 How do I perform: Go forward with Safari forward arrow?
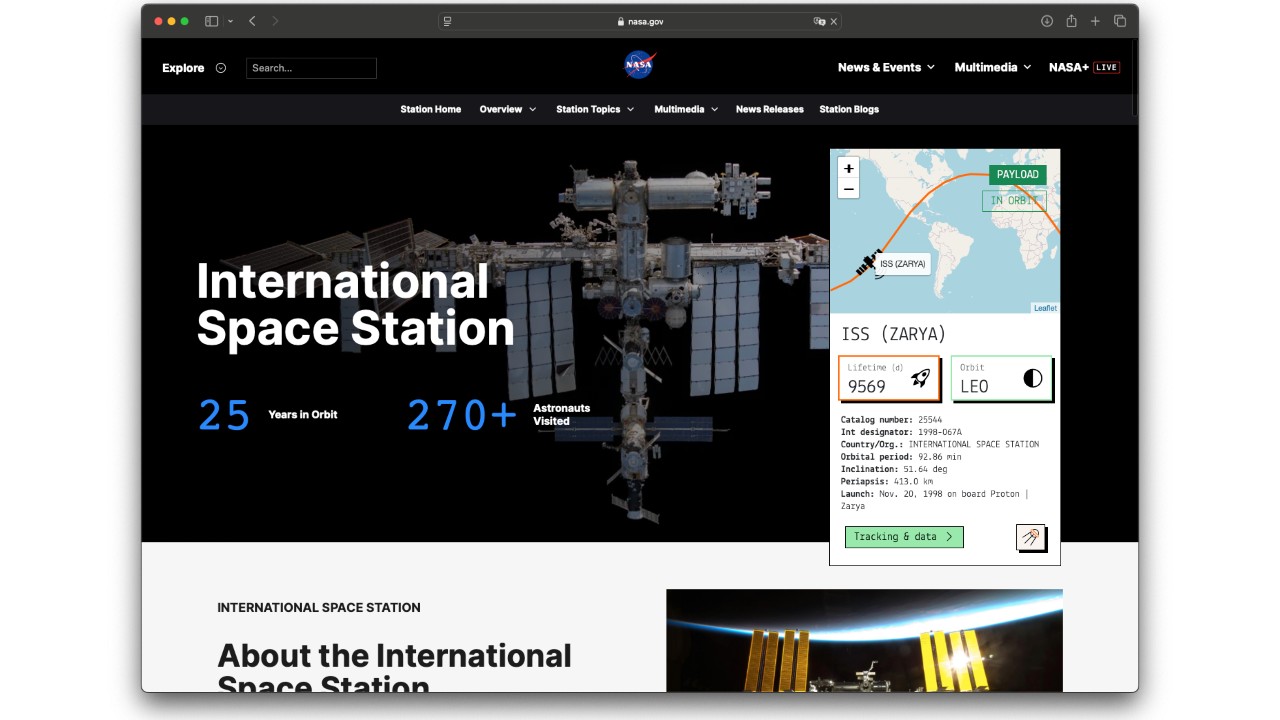point(275,21)
